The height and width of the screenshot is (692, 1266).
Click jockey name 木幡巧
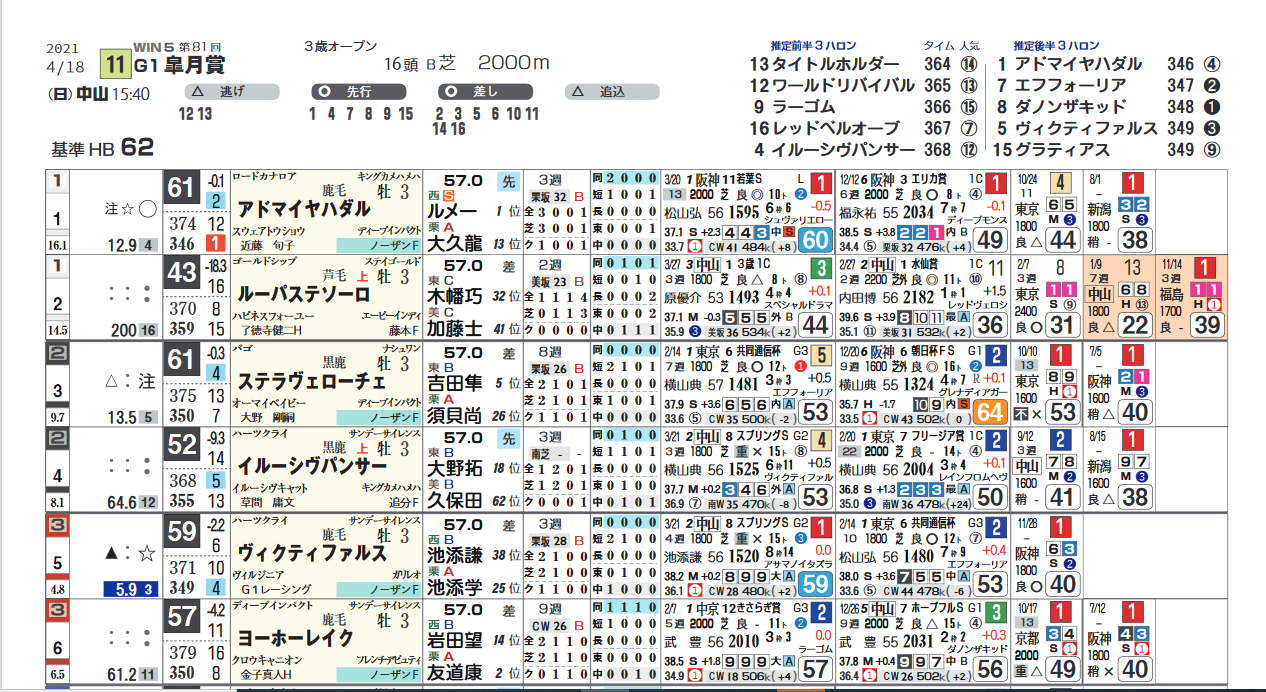pyautogui.click(x=454, y=297)
